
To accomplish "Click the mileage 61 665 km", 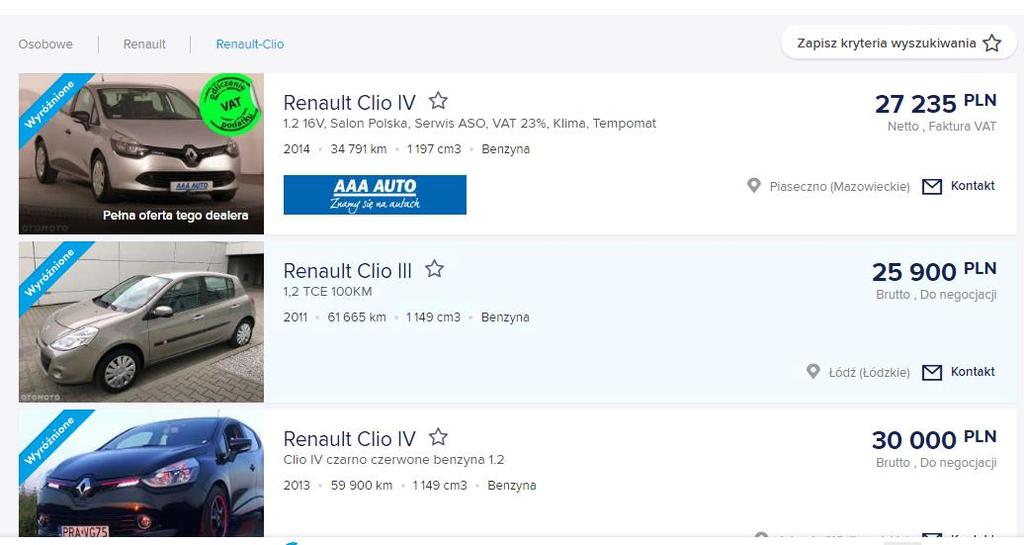I will 357,317.
